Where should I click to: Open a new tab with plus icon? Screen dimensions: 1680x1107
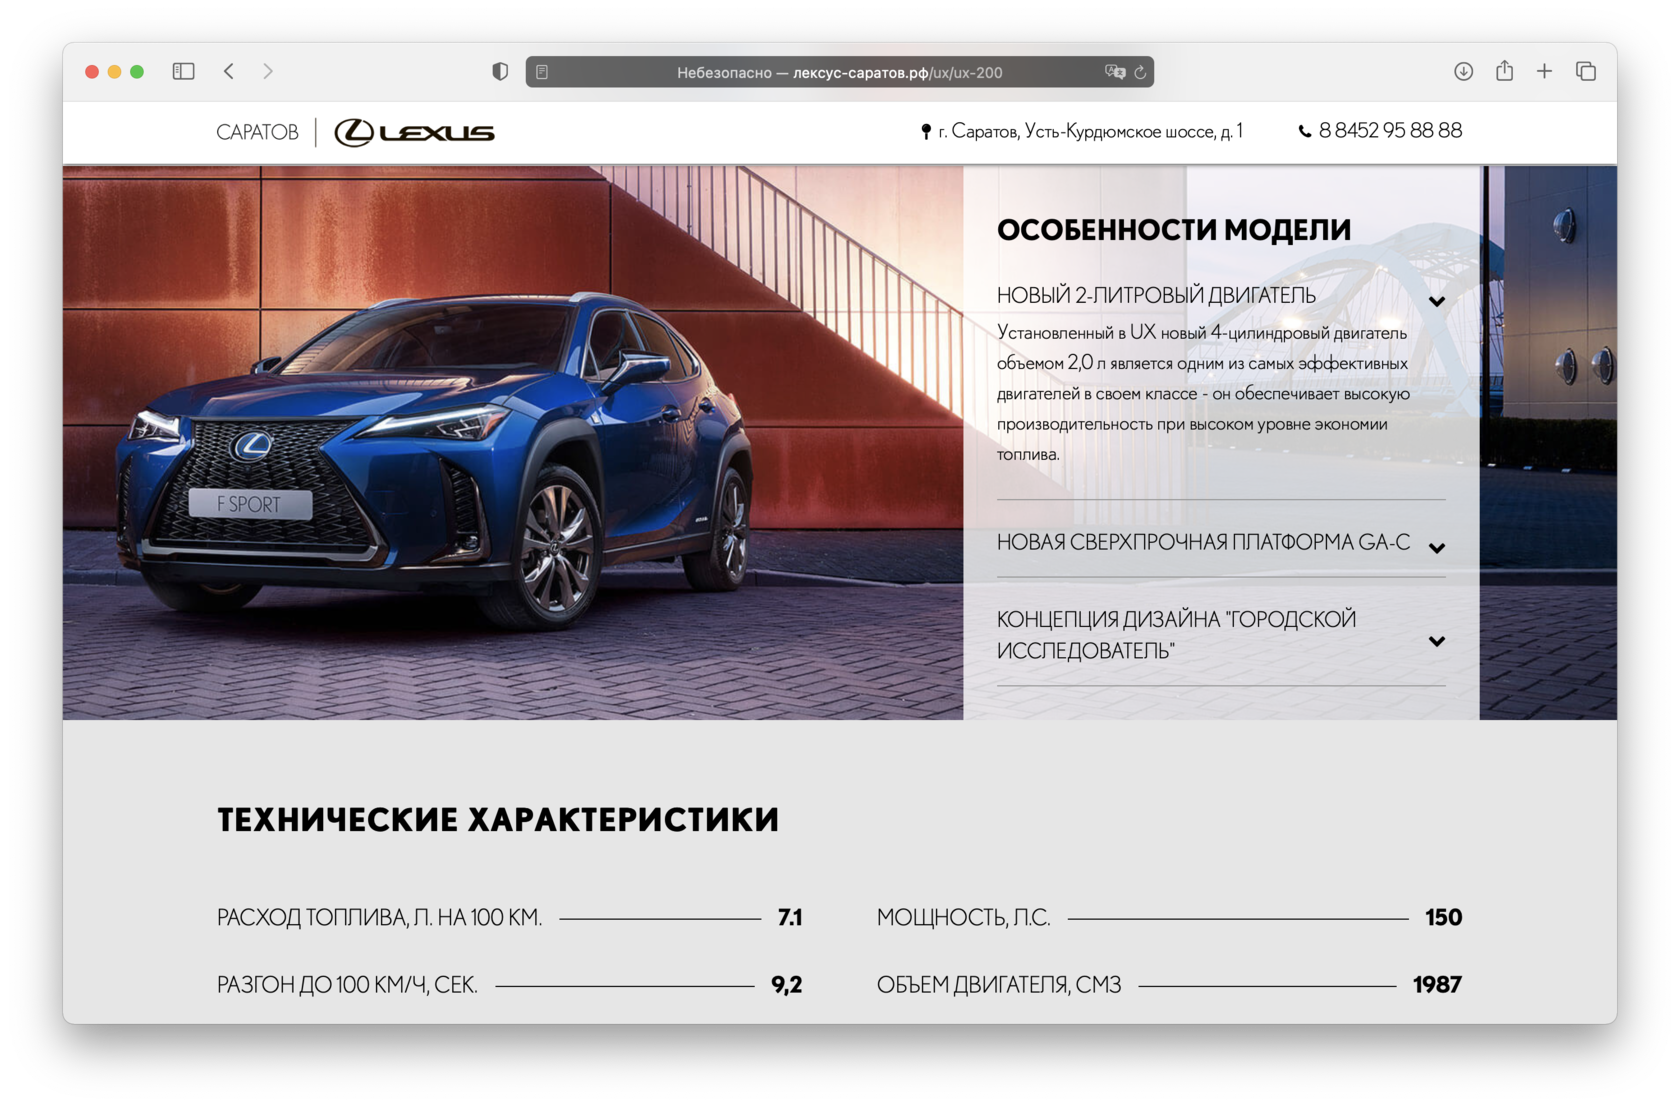1544,71
